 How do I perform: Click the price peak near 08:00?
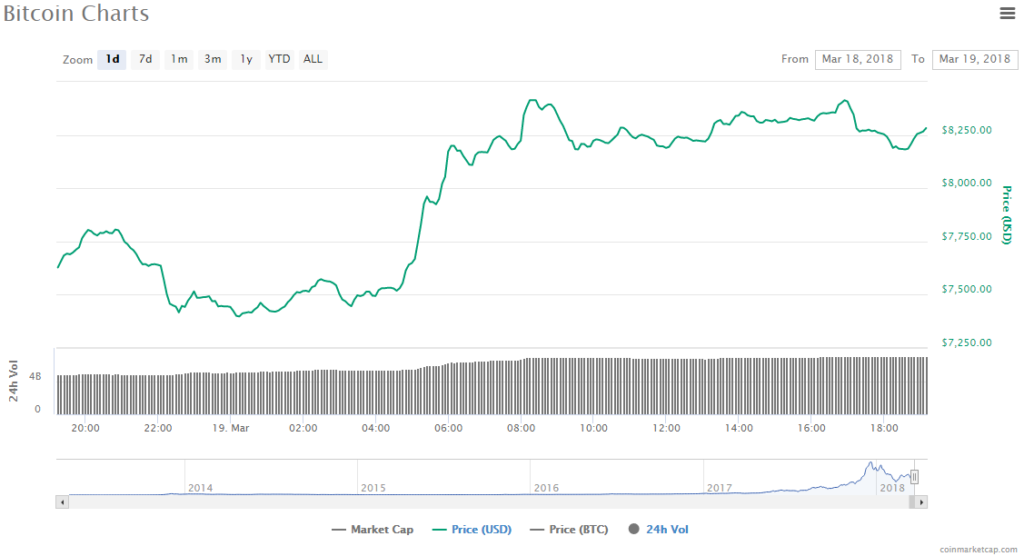point(532,101)
